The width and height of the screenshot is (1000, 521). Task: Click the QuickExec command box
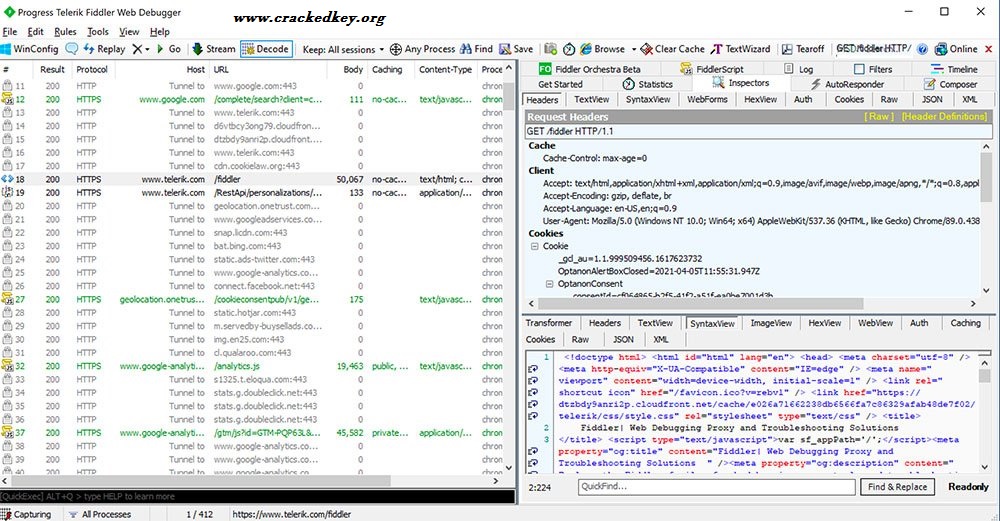point(258,496)
